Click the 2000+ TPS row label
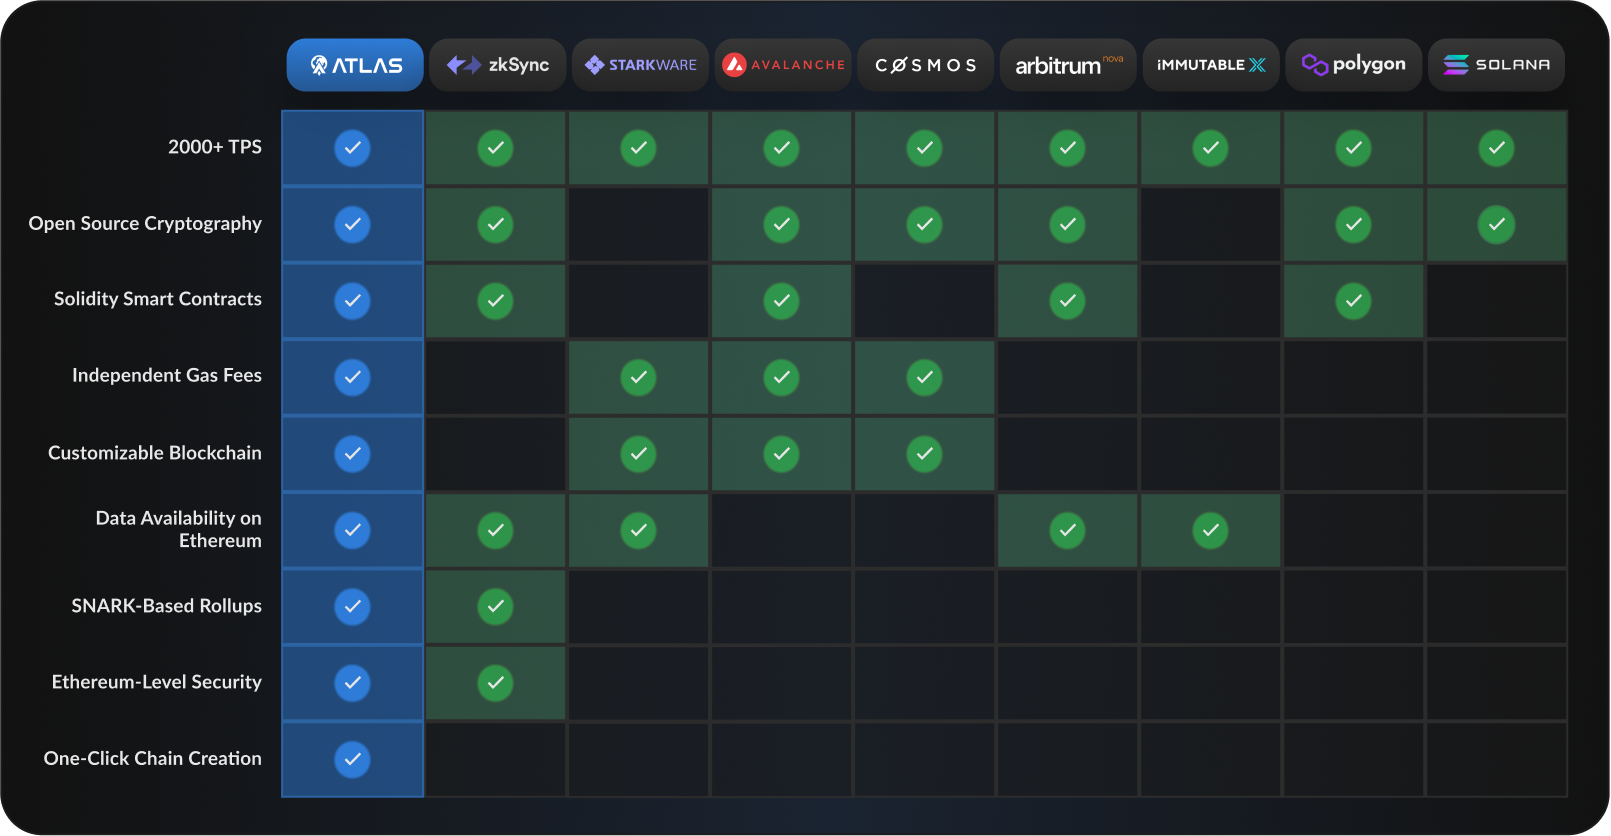Image resolution: width=1611 pixels, height=836 pixels. click(x=215, y=147)
